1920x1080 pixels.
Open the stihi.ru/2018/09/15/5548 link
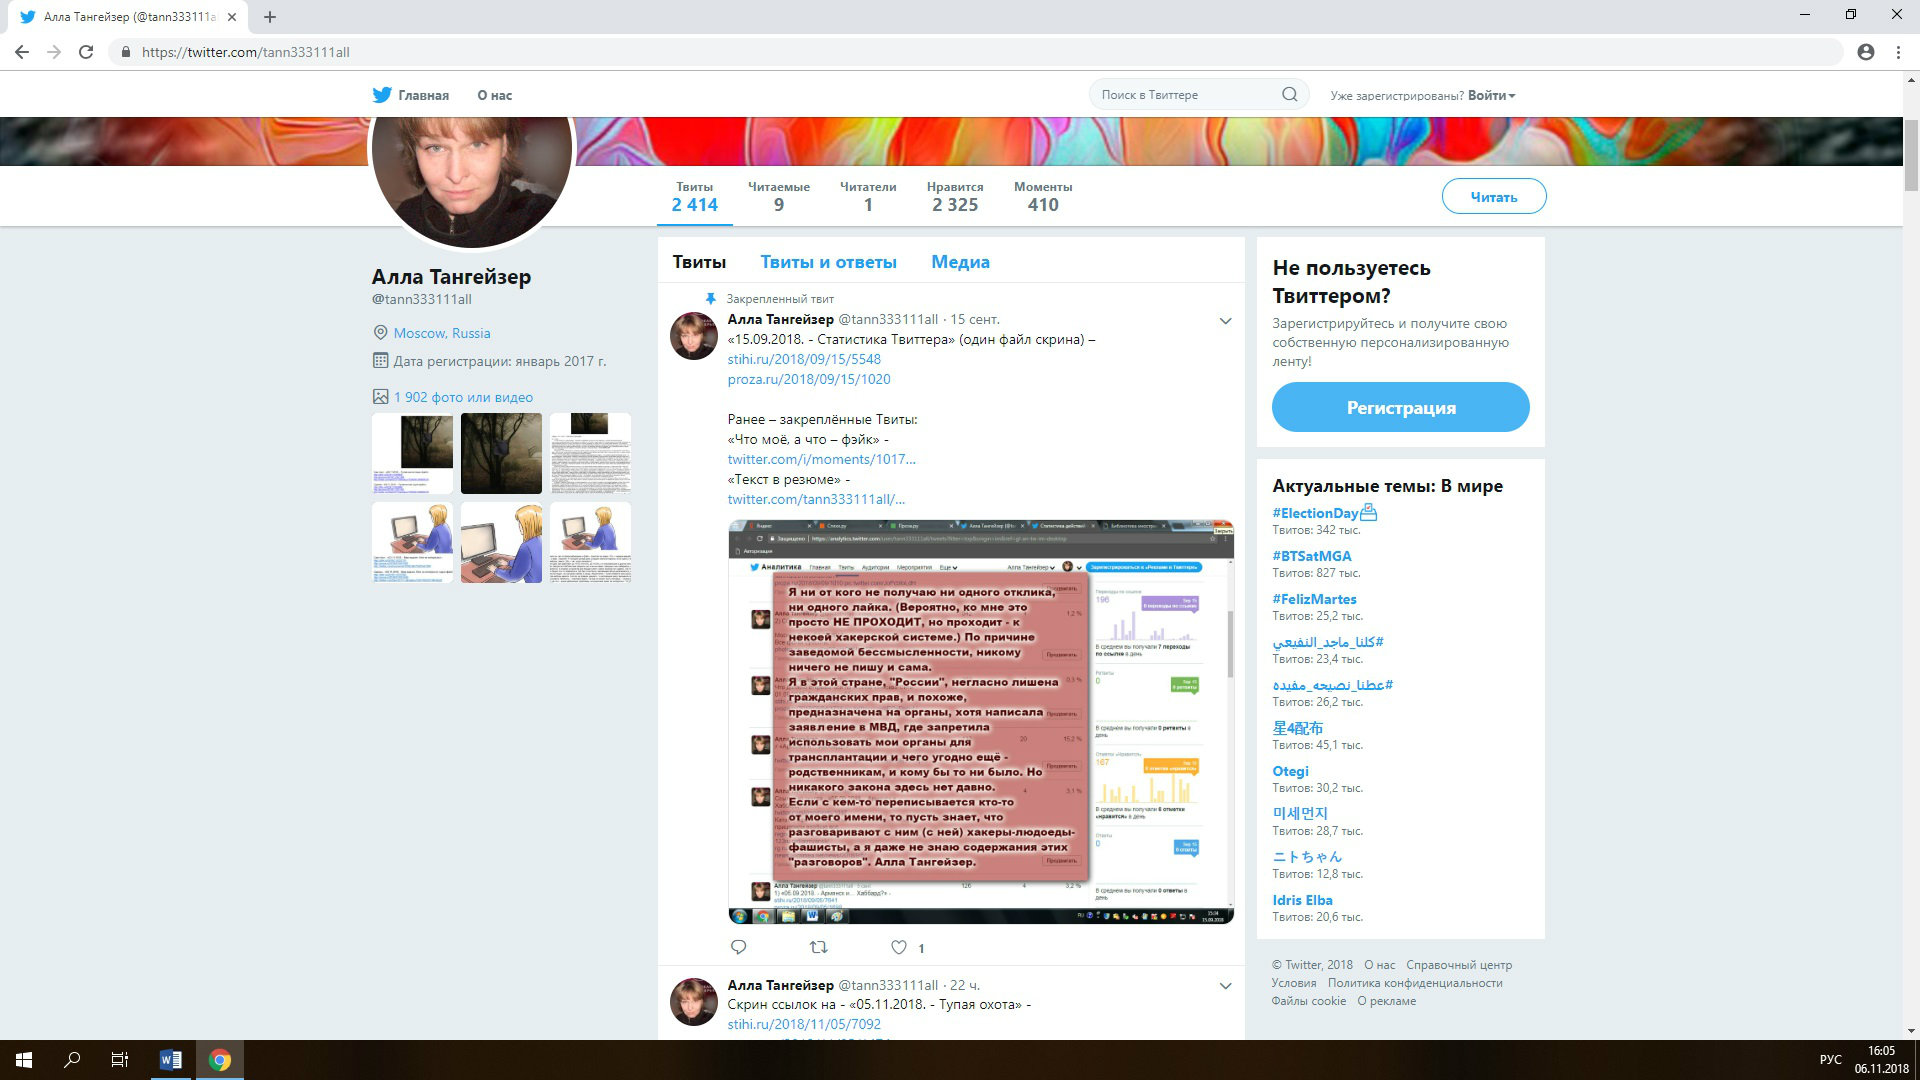(x=804, y=359)
